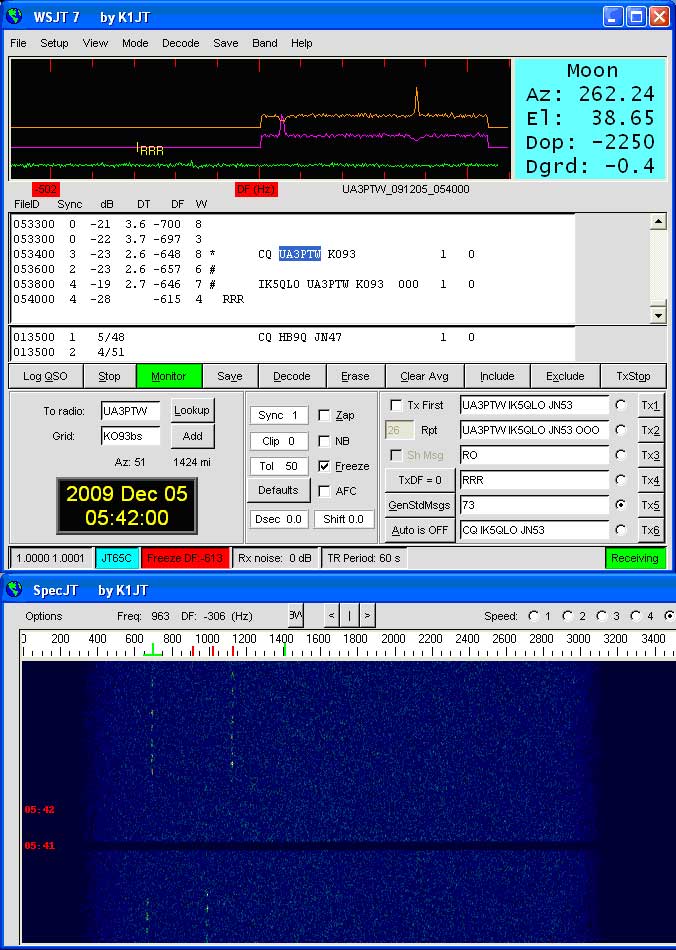Click the decode list scroll up arrow

(x=658, y=222)
